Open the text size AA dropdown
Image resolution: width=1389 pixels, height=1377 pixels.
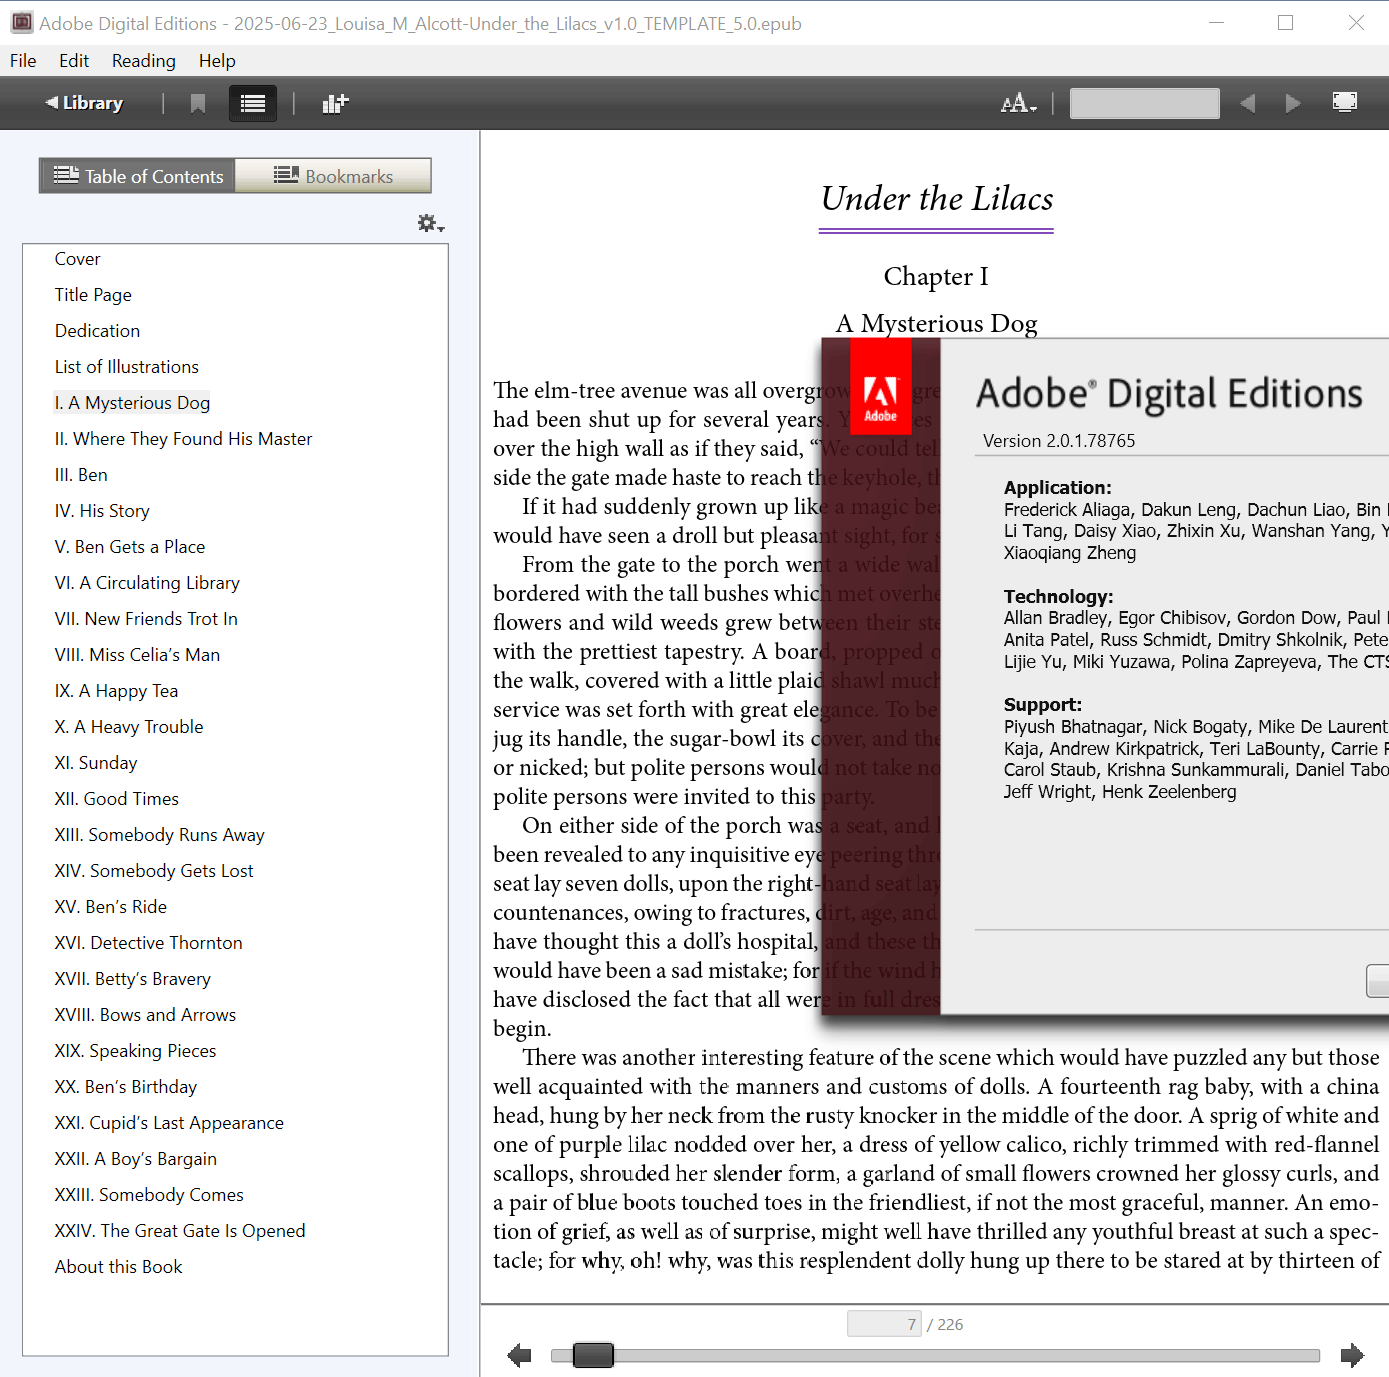1018,103
